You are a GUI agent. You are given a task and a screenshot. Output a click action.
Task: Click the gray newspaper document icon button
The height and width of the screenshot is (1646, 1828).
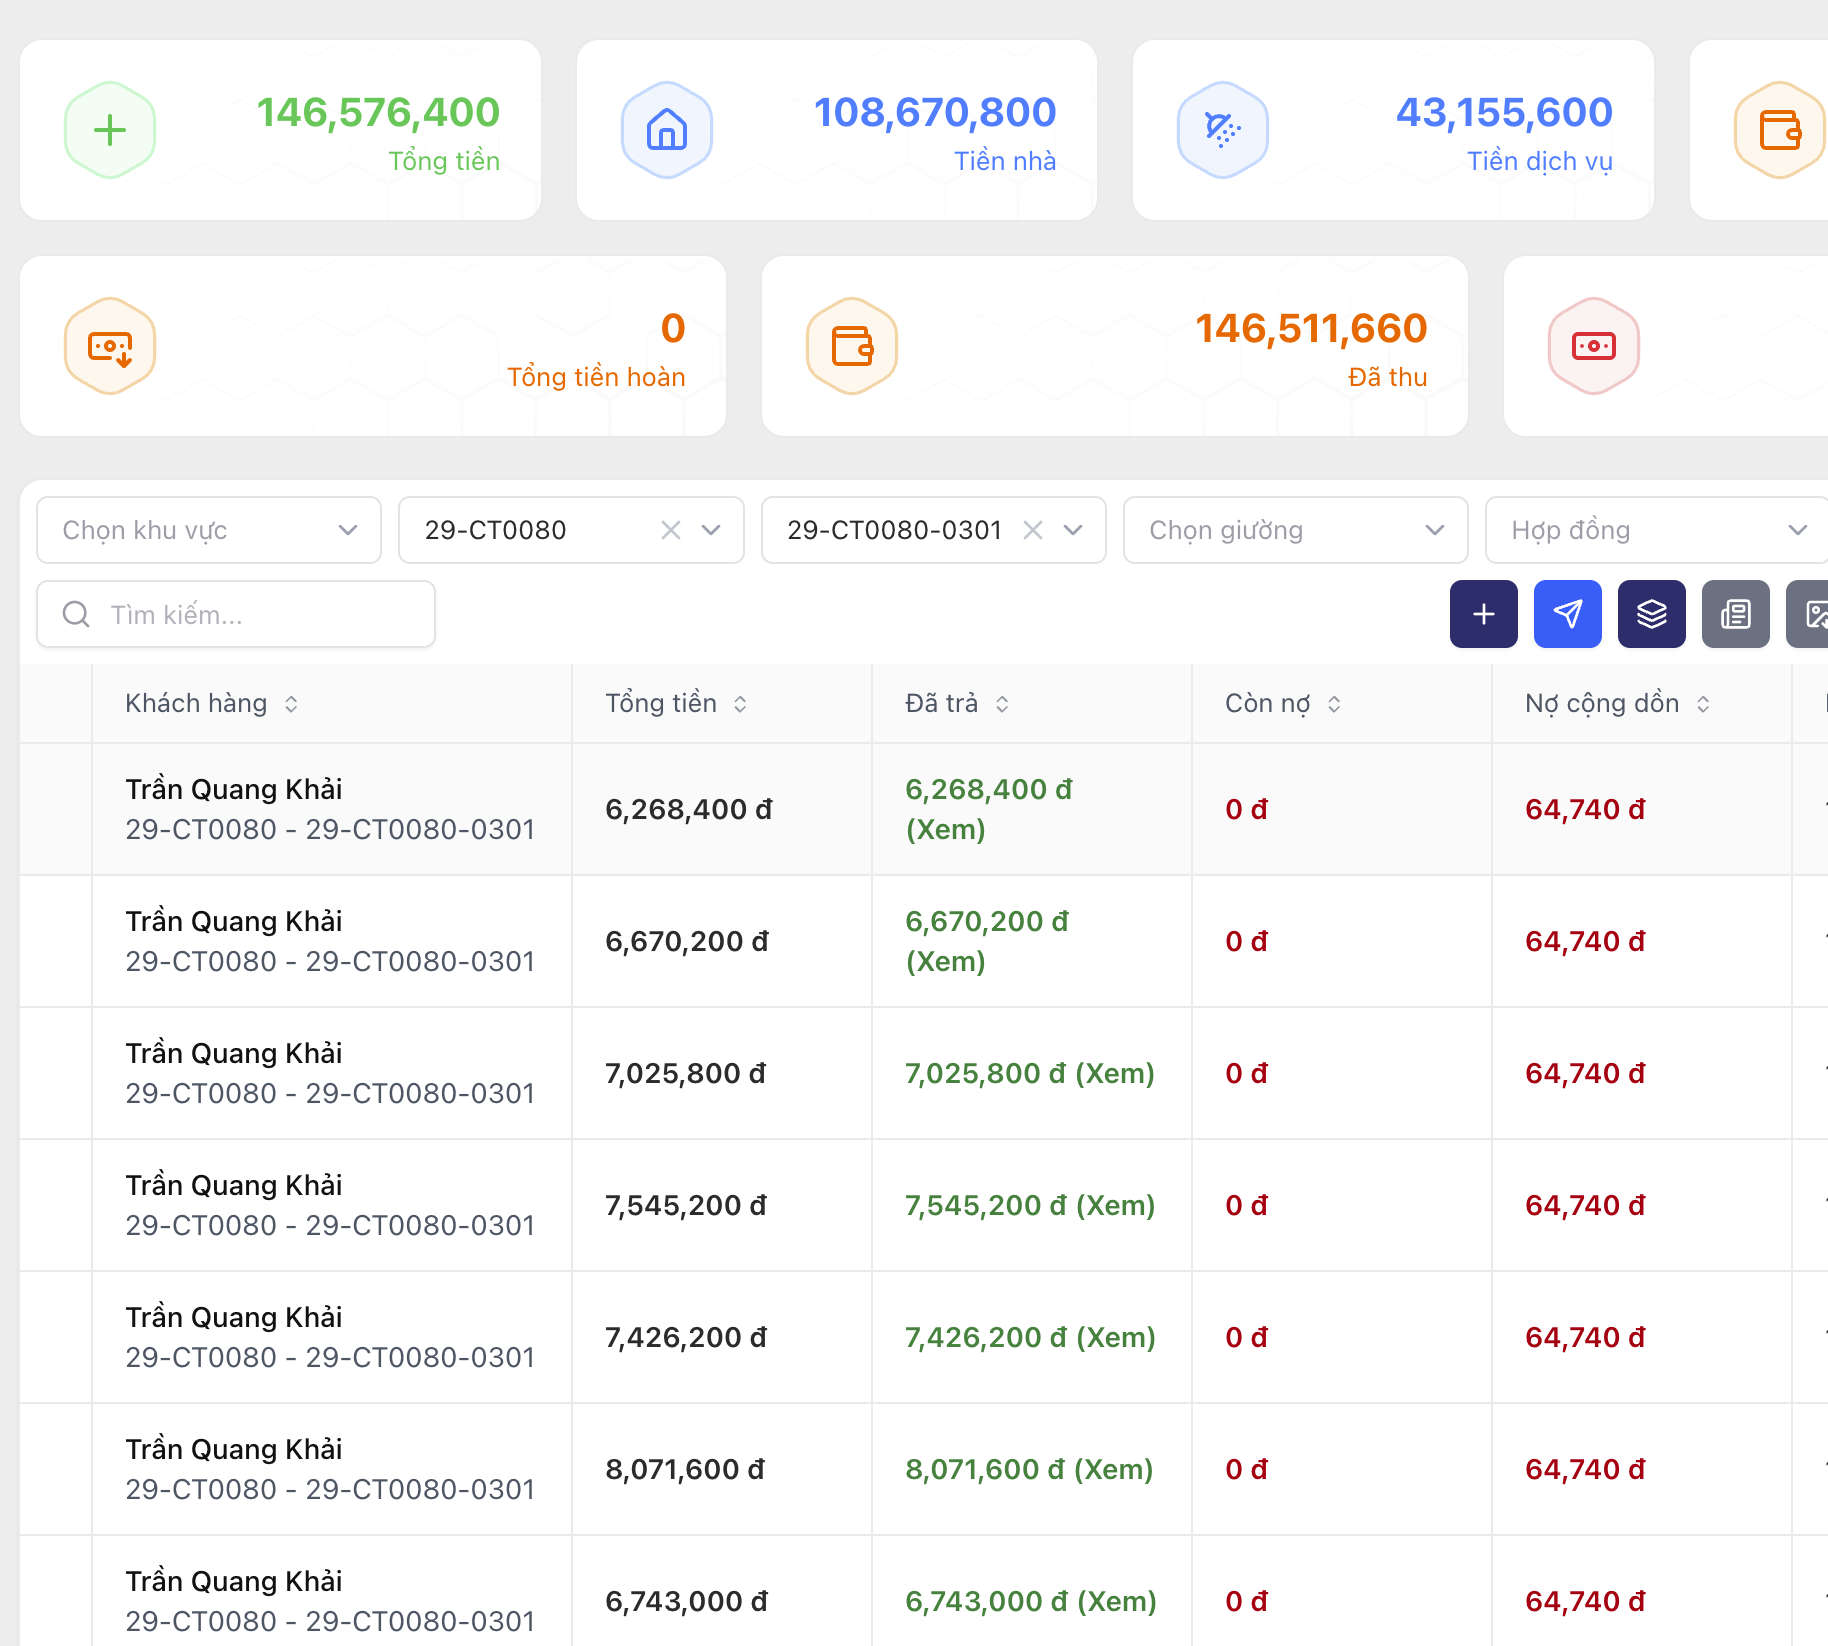click(x=1735, y=614)
